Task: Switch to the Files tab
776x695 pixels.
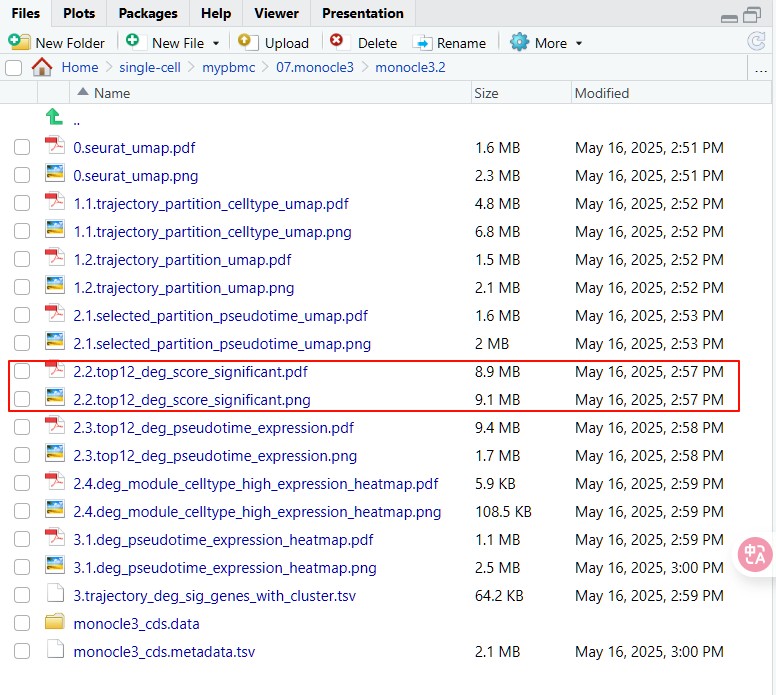Action: point(26,13)
